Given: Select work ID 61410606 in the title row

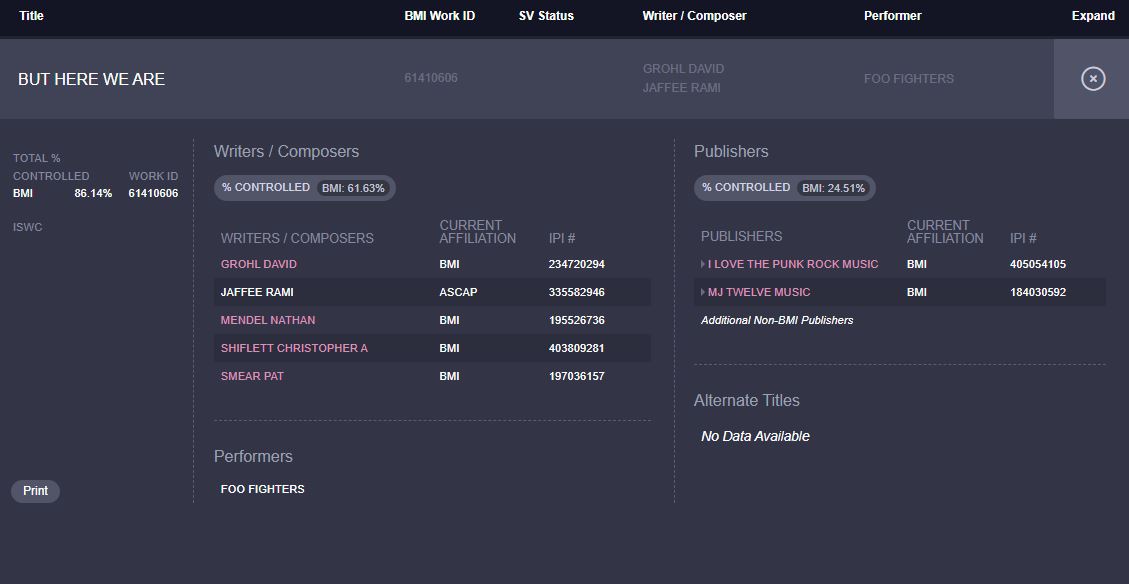Looking at the screenshot, I should [431, 78].
